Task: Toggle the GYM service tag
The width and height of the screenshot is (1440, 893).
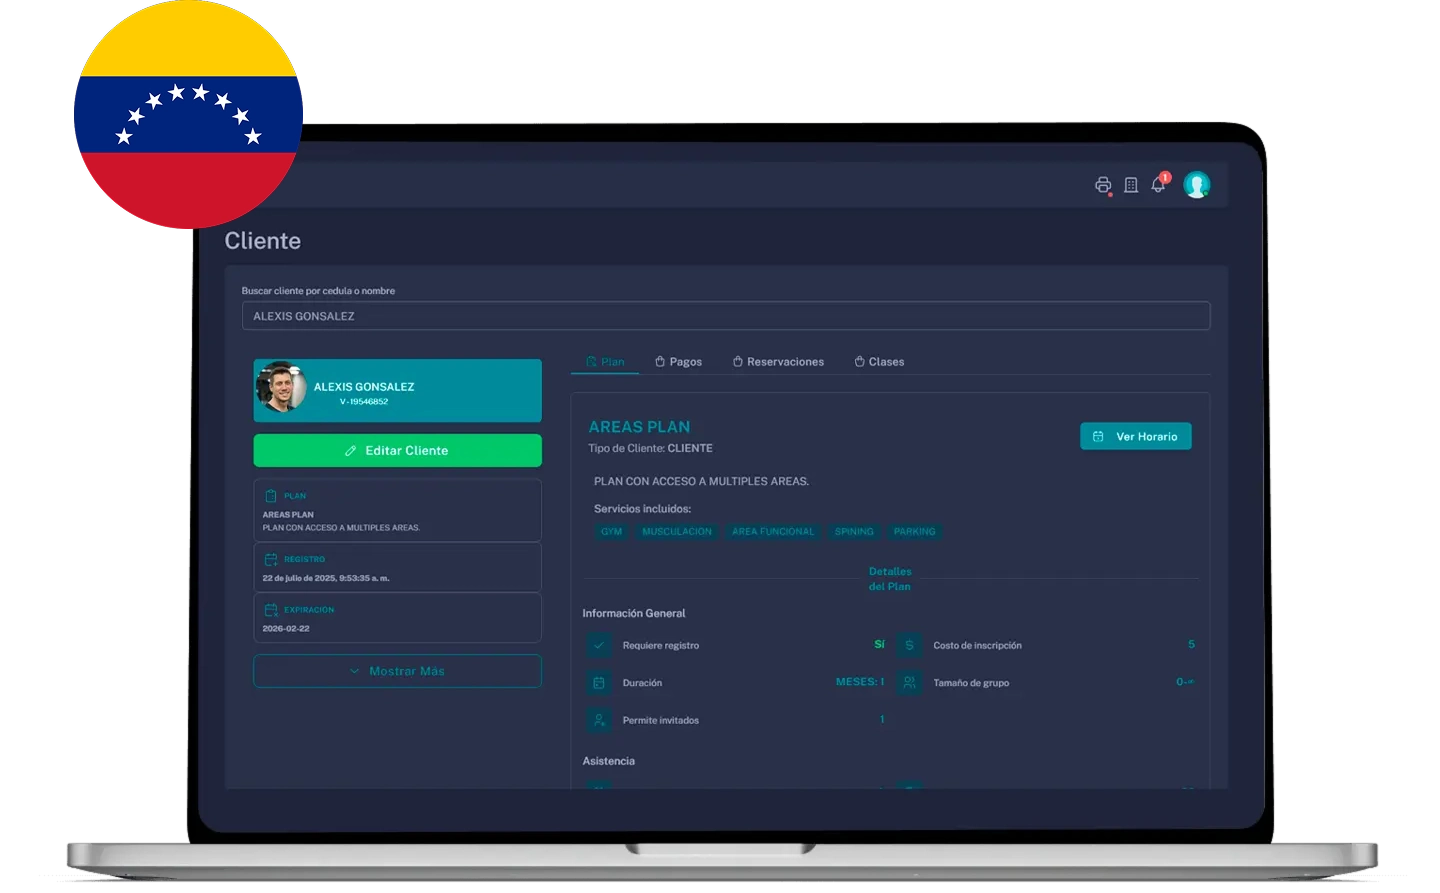Action: coord(611,531)
